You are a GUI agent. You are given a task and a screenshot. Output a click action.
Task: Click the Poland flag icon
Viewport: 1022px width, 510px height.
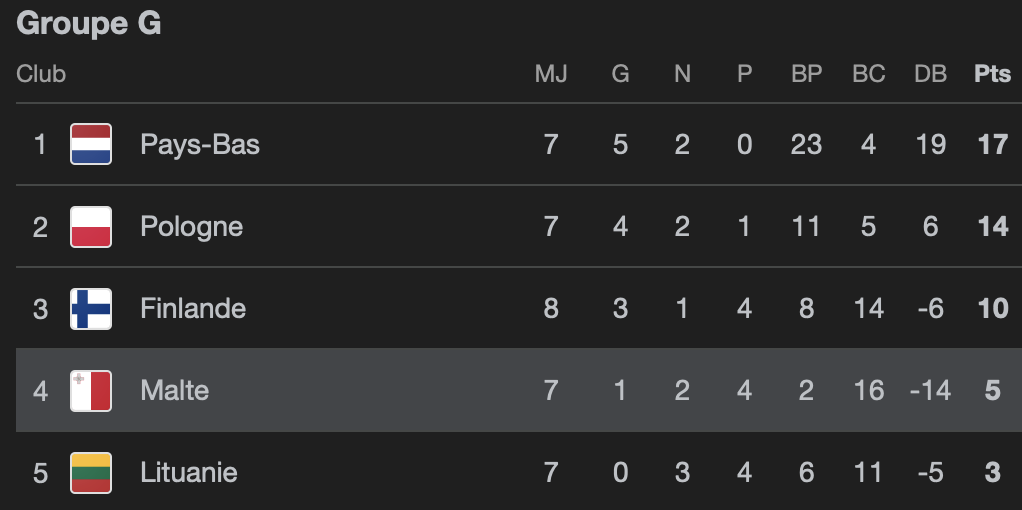click(x=91, y=226)
